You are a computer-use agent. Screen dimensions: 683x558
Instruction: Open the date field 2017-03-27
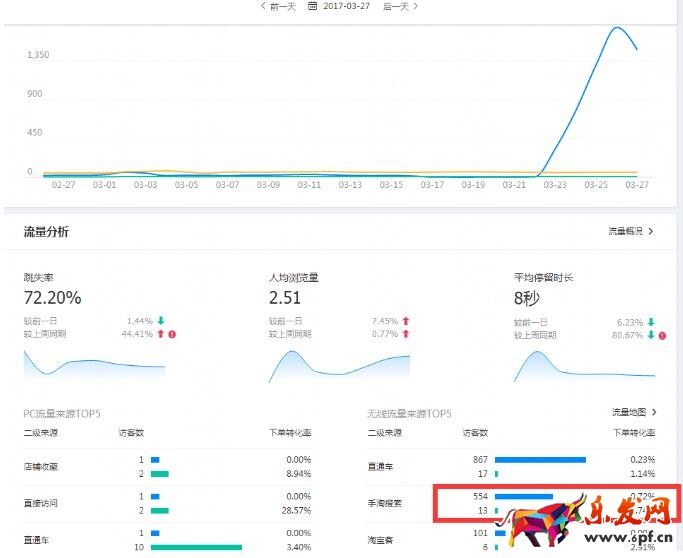(x=345, y=6)
